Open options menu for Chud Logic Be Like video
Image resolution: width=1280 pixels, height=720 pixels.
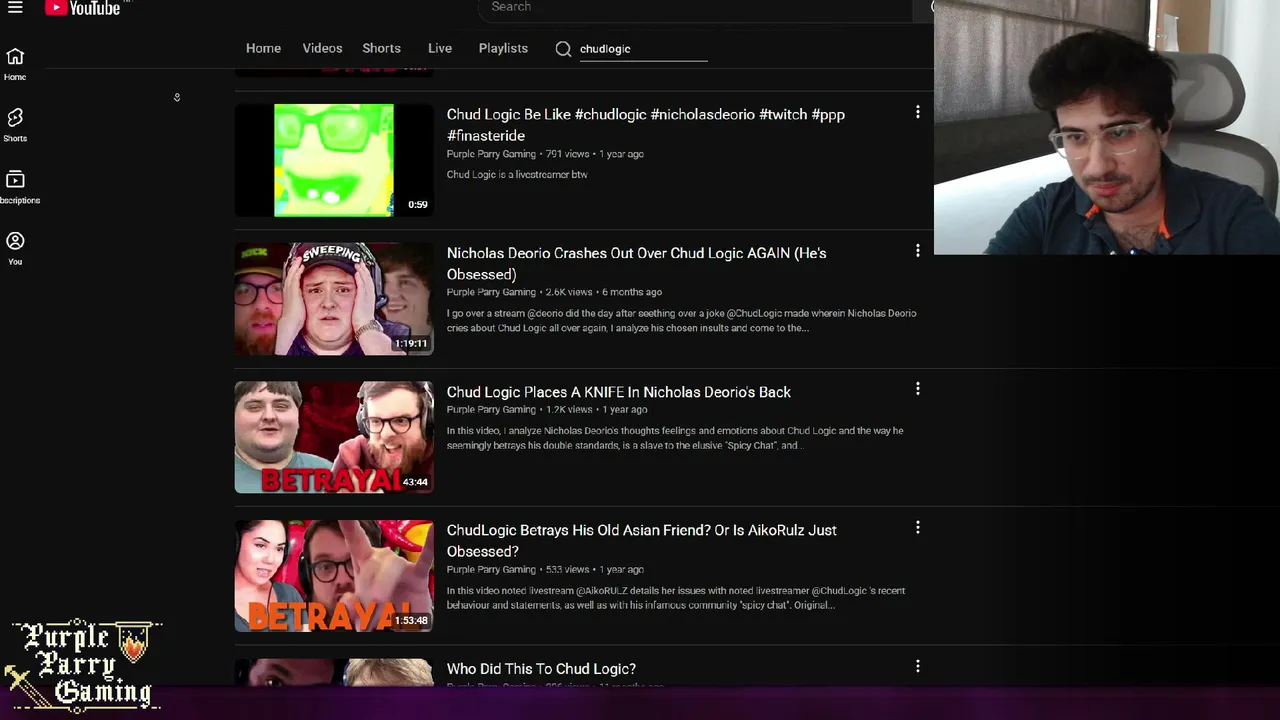[x=917, y=112]
